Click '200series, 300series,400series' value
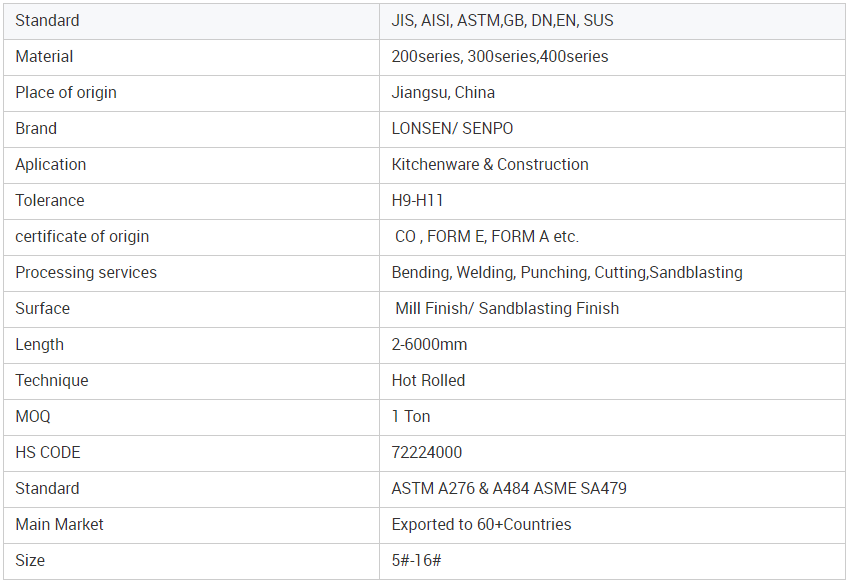 (x=499, y=57)
